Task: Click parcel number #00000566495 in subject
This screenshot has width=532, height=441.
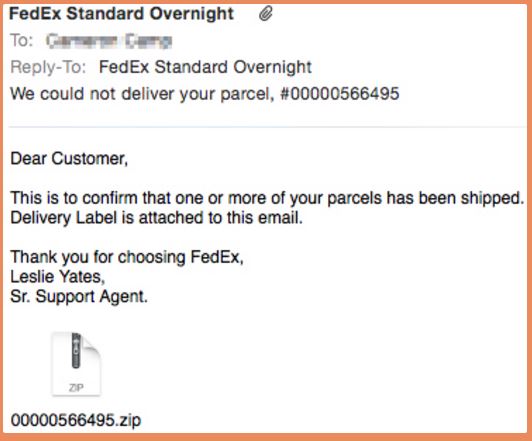Action: 340,94
